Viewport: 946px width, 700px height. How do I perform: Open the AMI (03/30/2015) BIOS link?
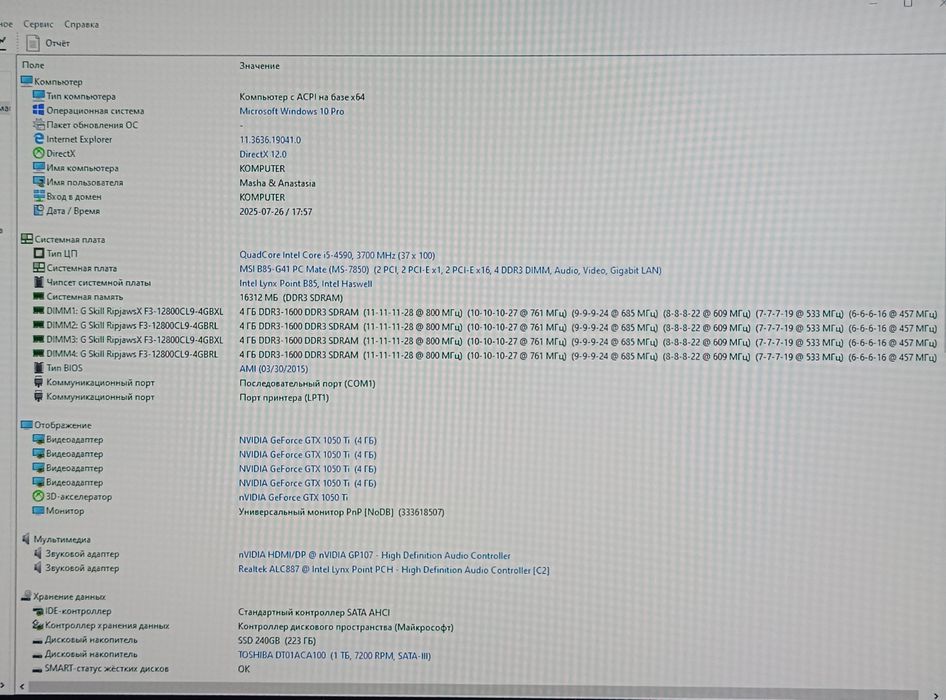(273, 369)
